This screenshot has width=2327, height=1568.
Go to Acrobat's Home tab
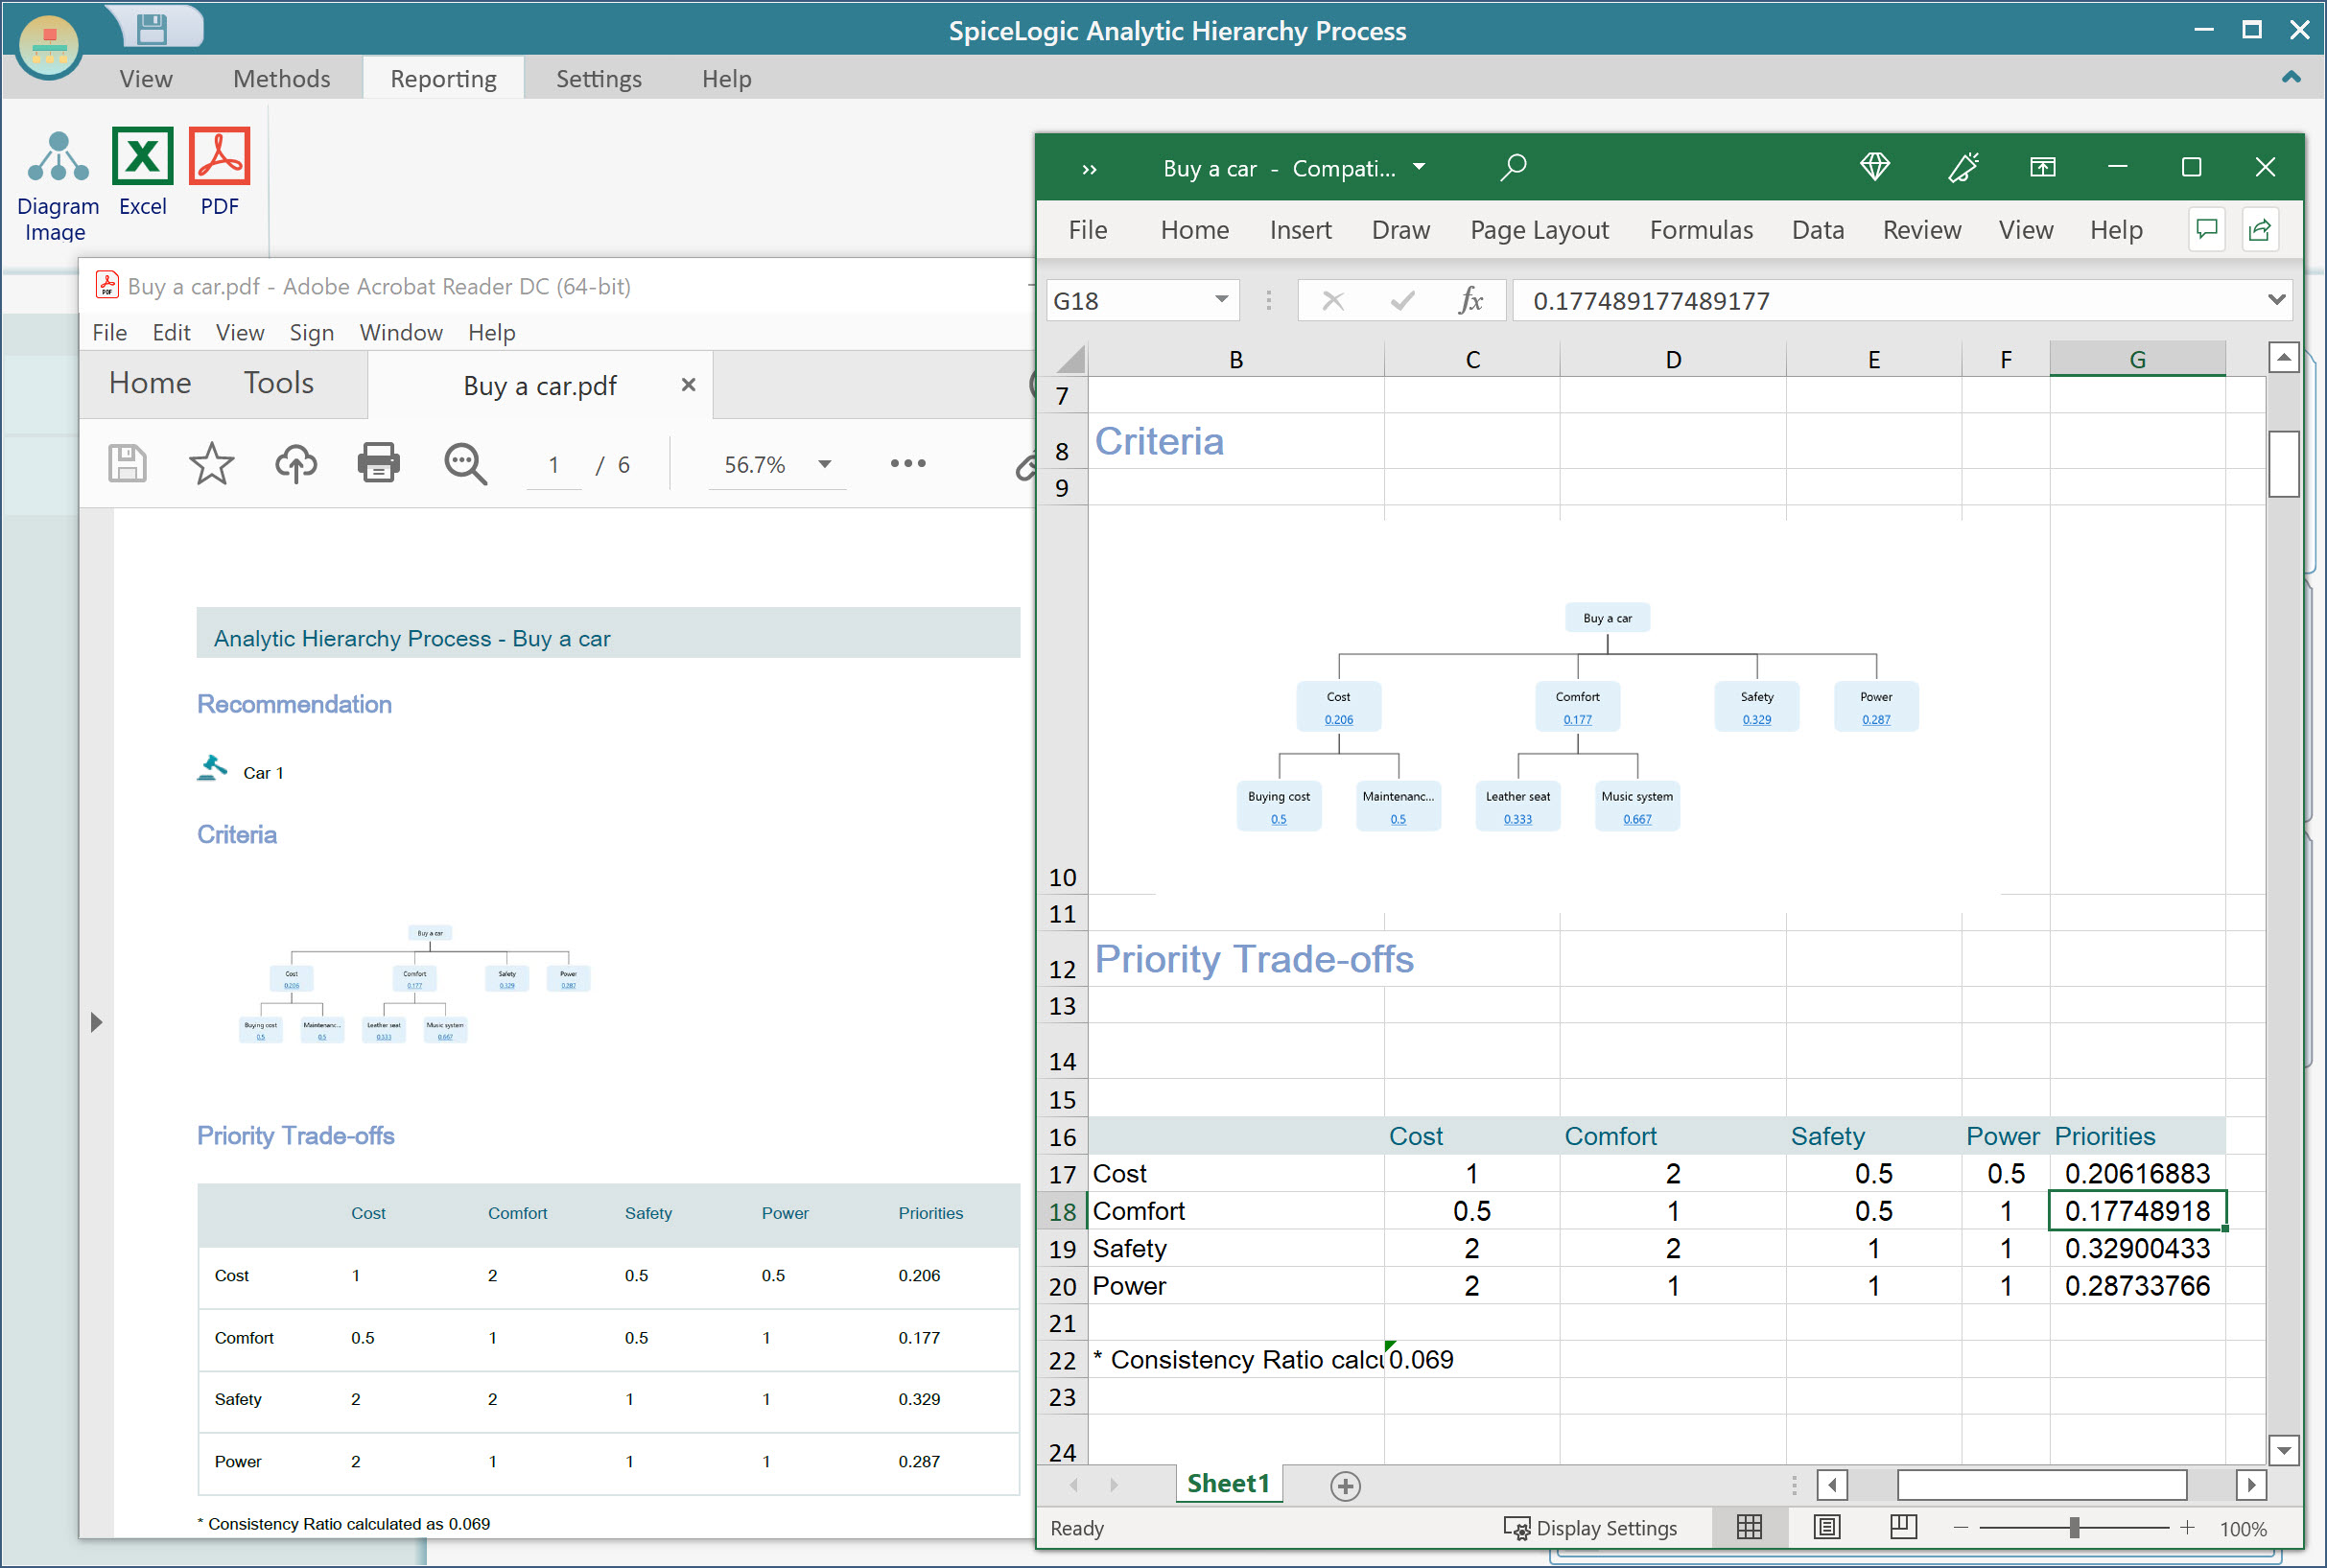click(x=150, y=383)
